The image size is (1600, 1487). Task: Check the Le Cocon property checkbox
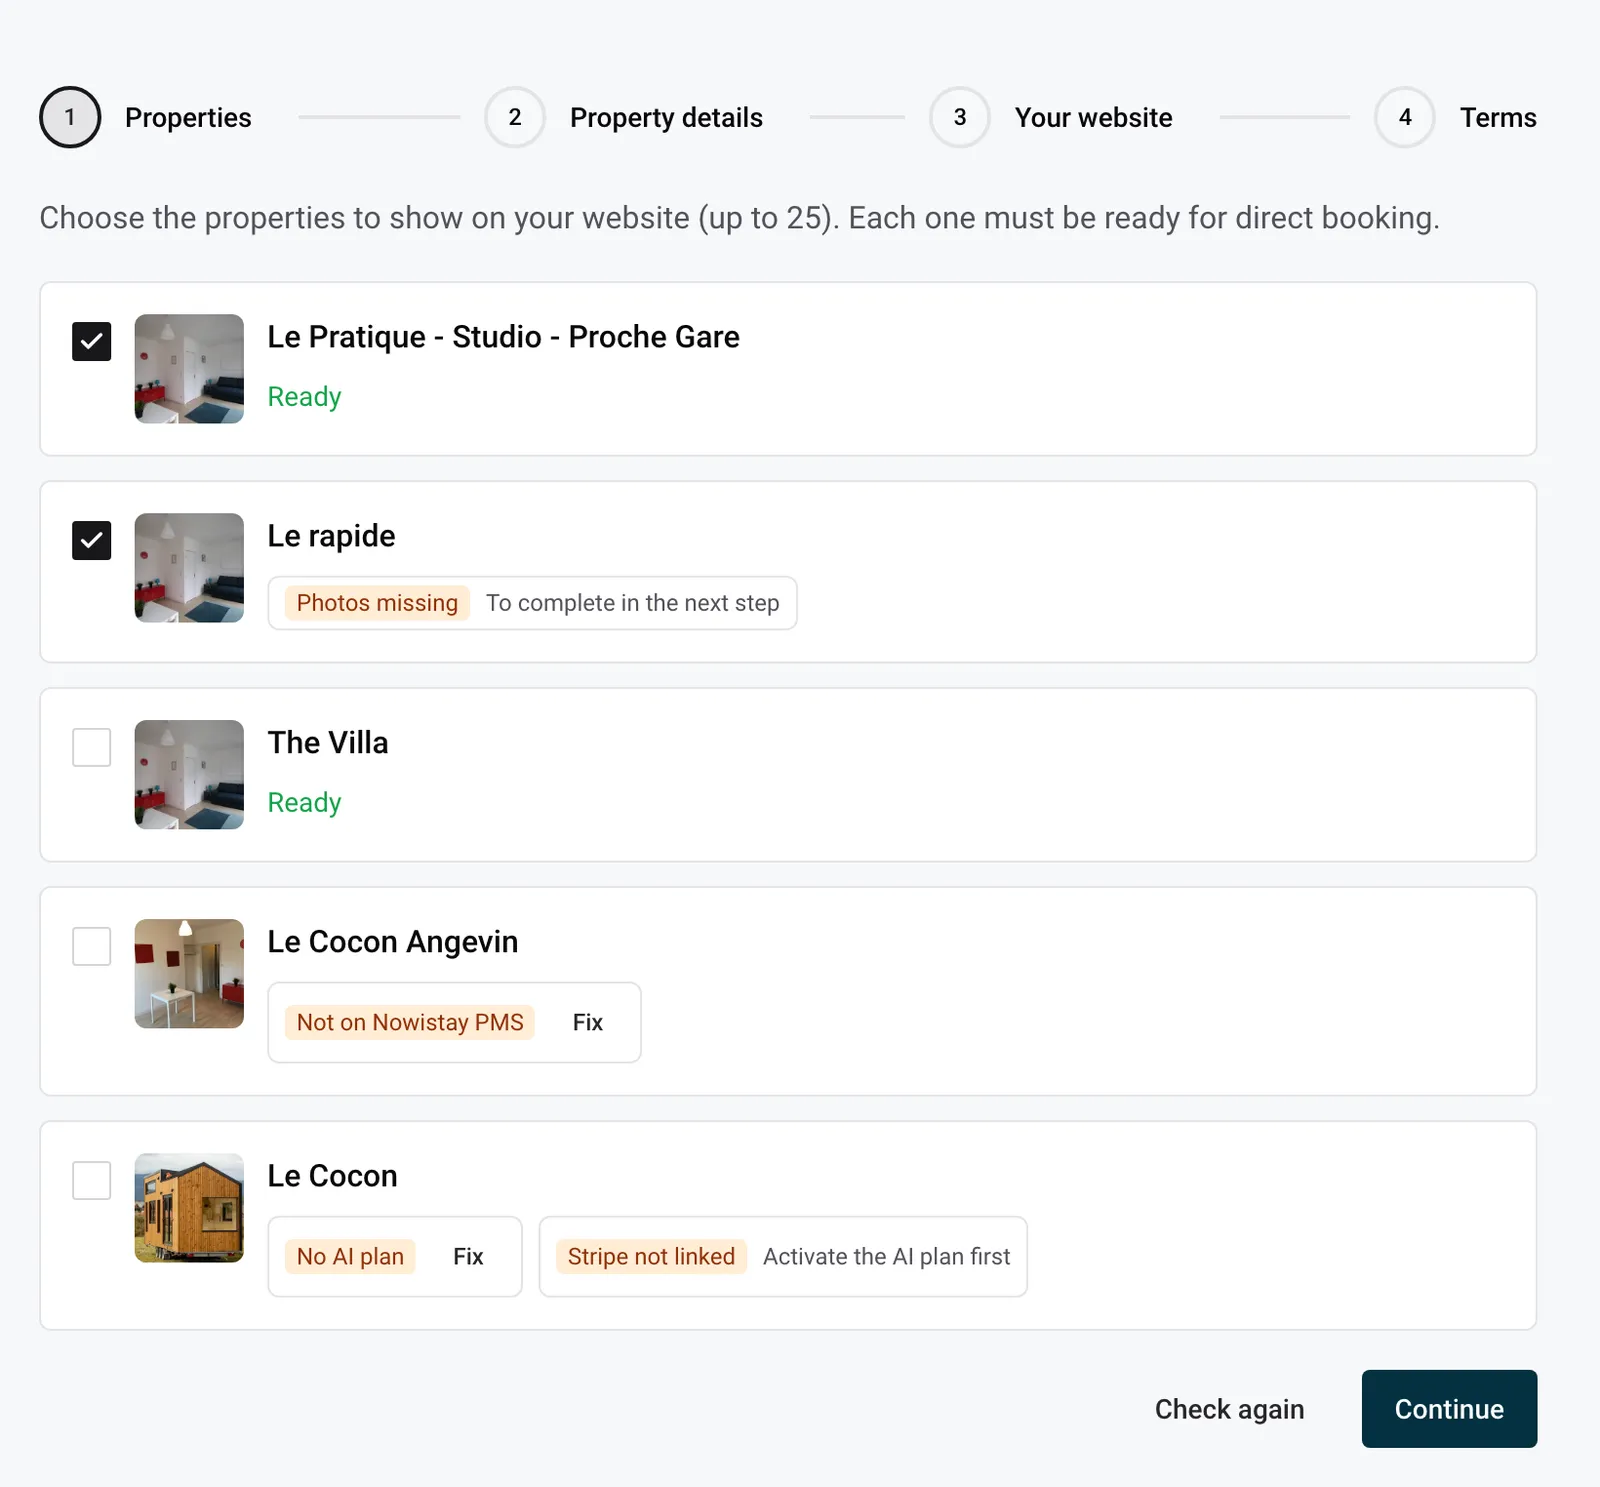pyautogui.click(x=91, y=1180)
